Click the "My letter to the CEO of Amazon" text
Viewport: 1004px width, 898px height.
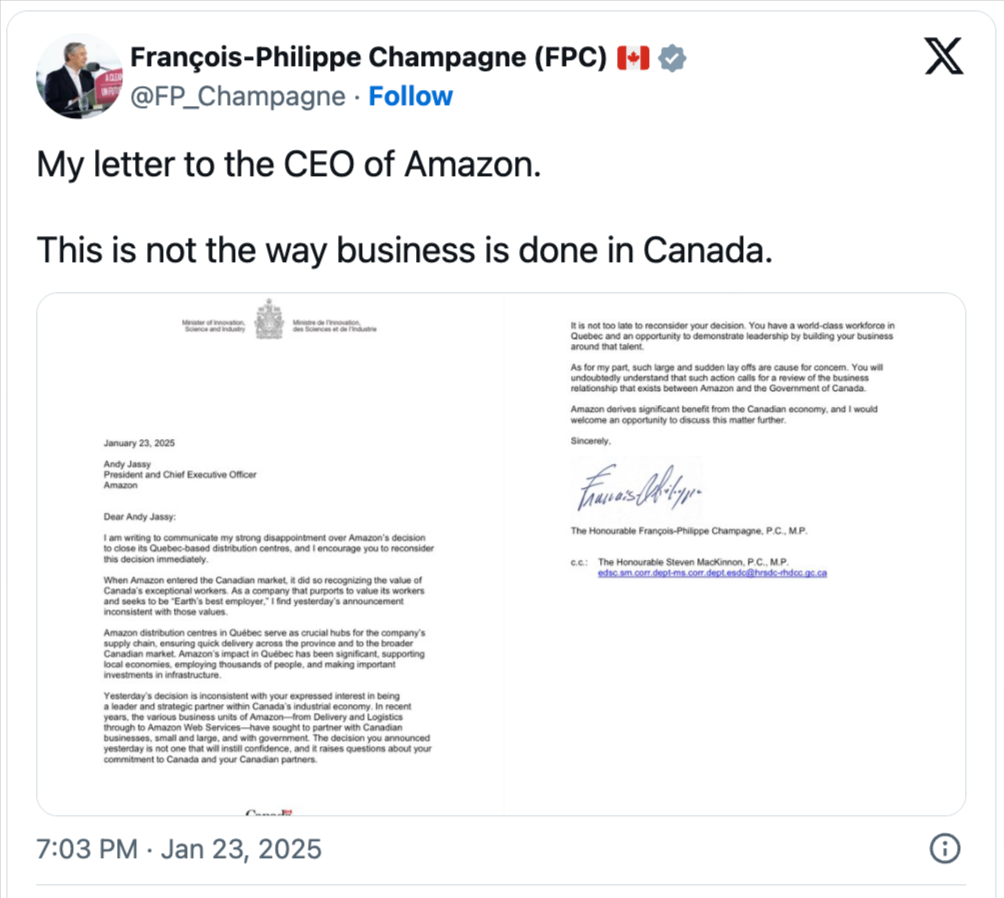coord(289,164)
